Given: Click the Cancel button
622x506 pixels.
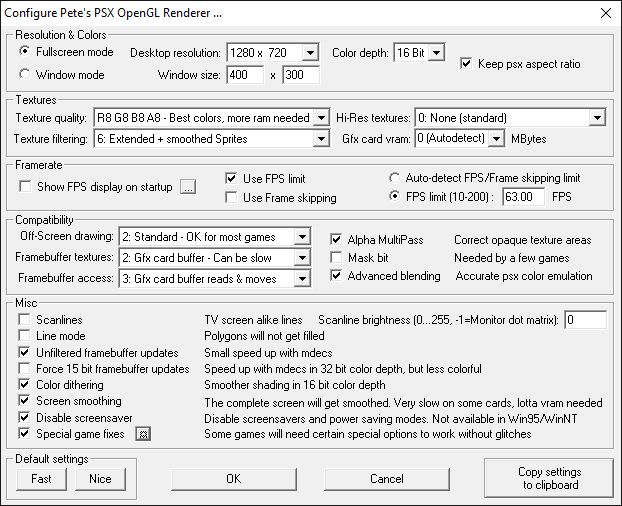Looking at the screenshot, I should pyautogui.click(x=387, y=479).
